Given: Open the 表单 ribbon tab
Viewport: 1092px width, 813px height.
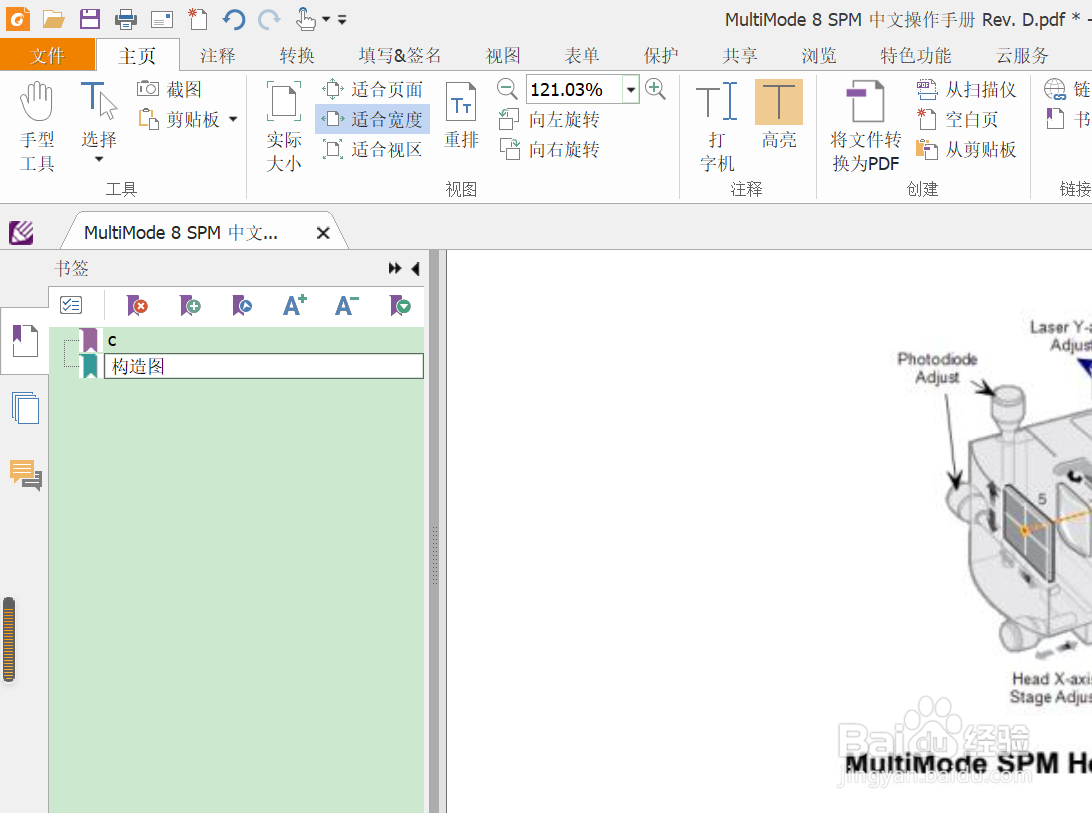Looking at the screenshot, I should pos(582,55).
